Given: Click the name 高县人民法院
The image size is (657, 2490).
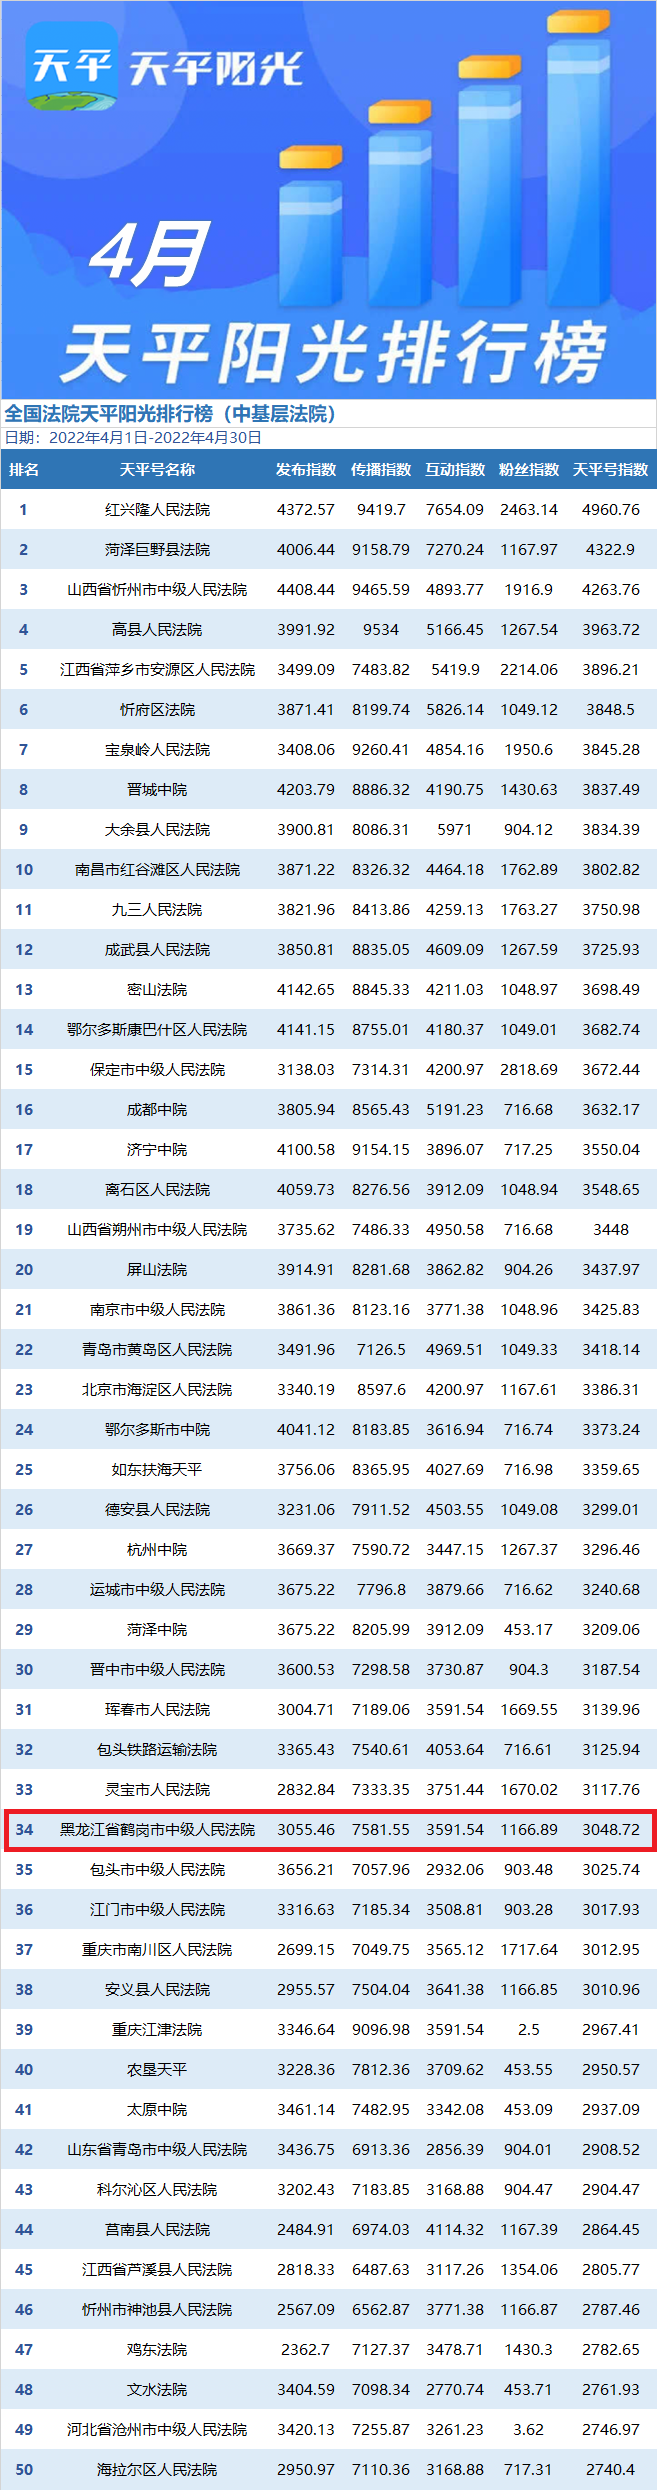Looking at the screenshot, I should 157,629.
